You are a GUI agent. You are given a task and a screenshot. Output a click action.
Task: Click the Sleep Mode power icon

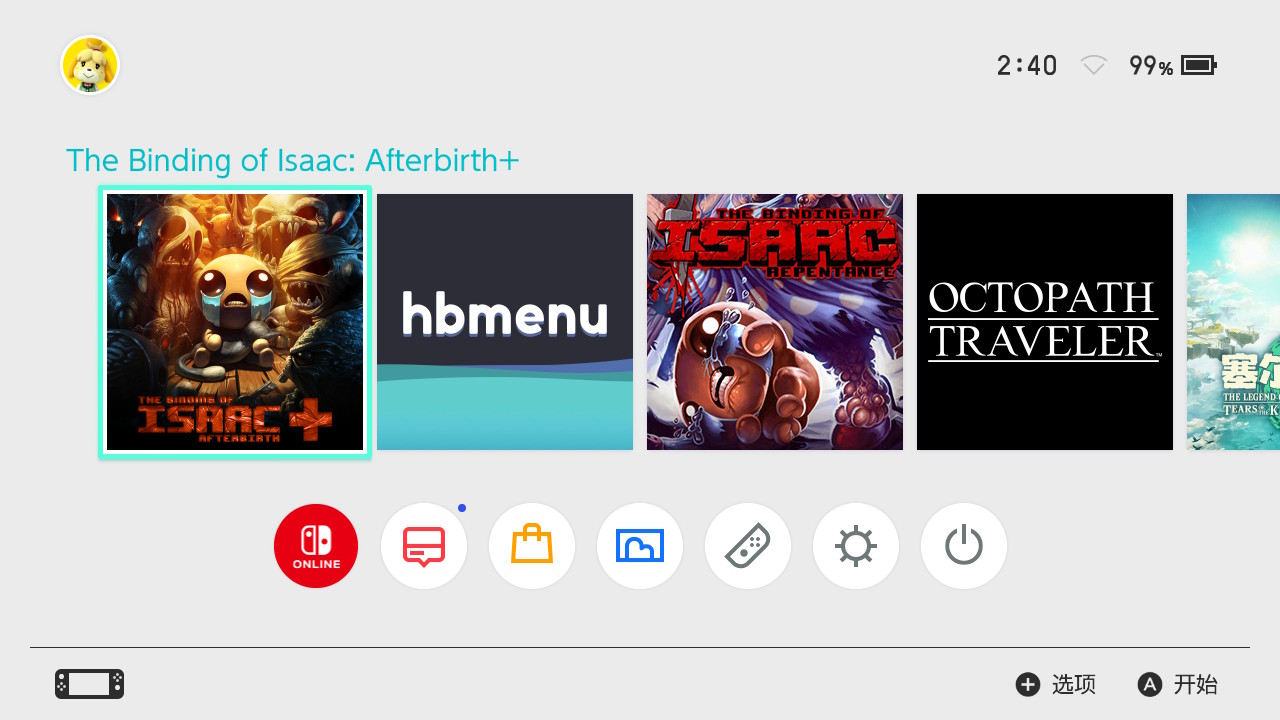964,546
